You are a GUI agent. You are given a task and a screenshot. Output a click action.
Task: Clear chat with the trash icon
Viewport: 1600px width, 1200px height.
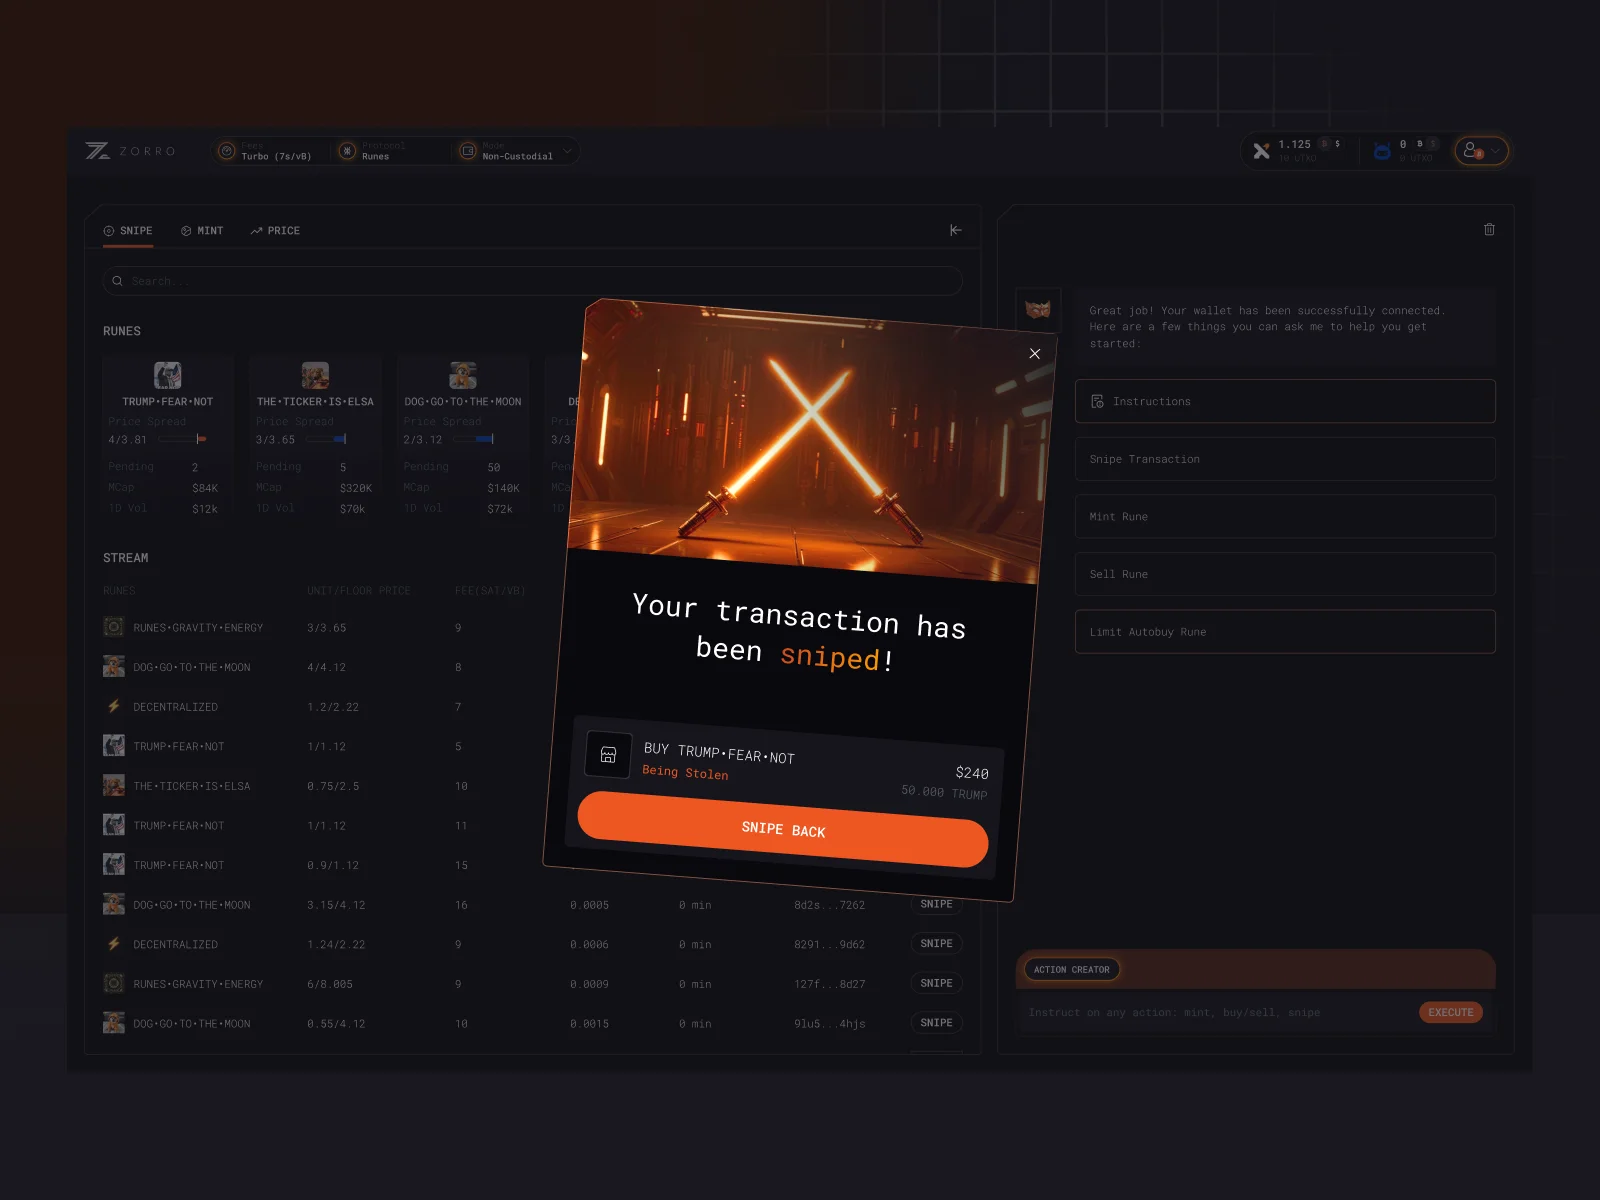click(1489, 229)
